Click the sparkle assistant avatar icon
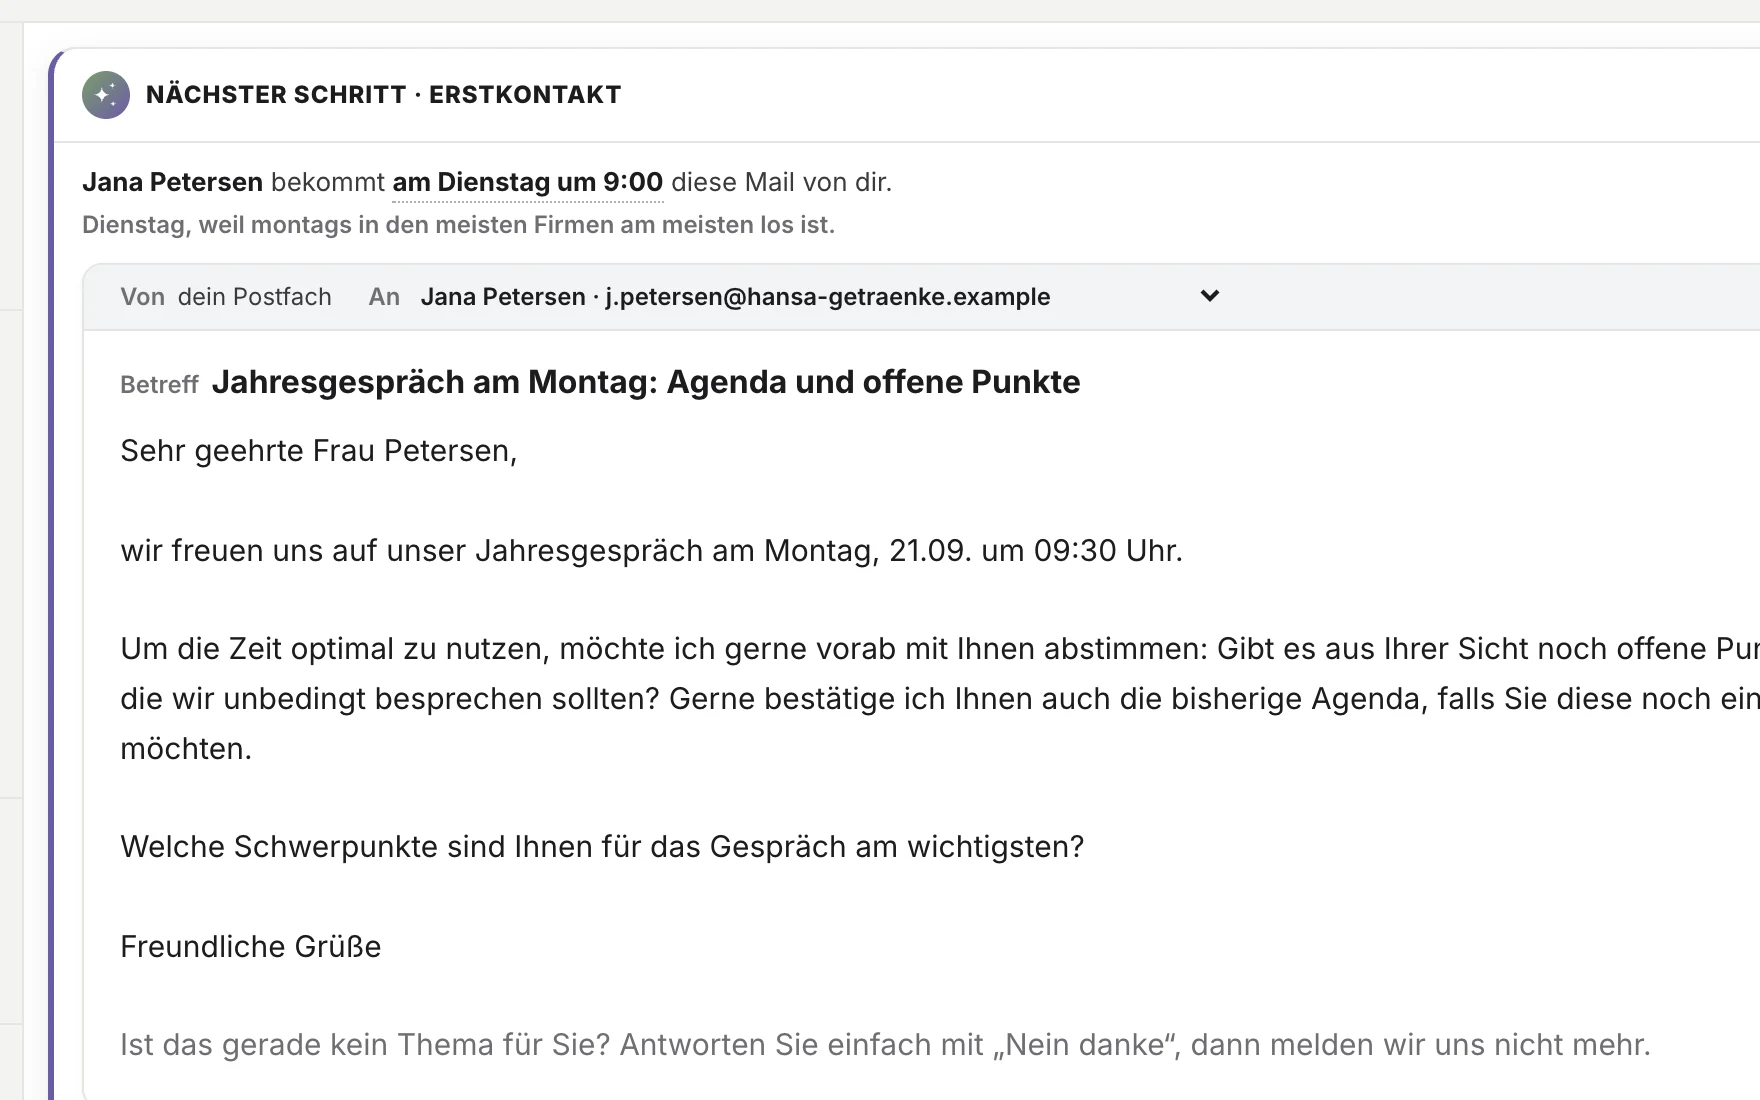Image resolution: width=1760 pixels, height=1100 pixels. click(x=106, y=95)
